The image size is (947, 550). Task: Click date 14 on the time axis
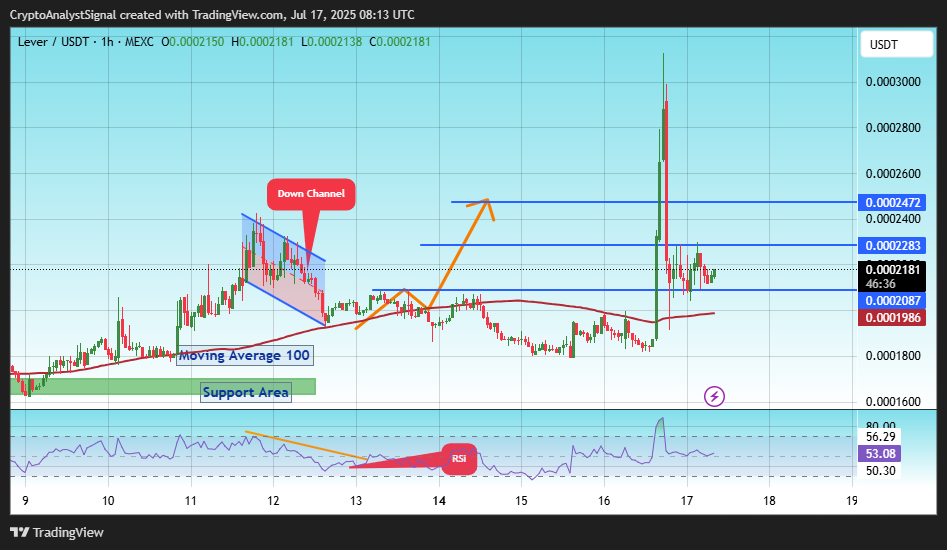439,500
